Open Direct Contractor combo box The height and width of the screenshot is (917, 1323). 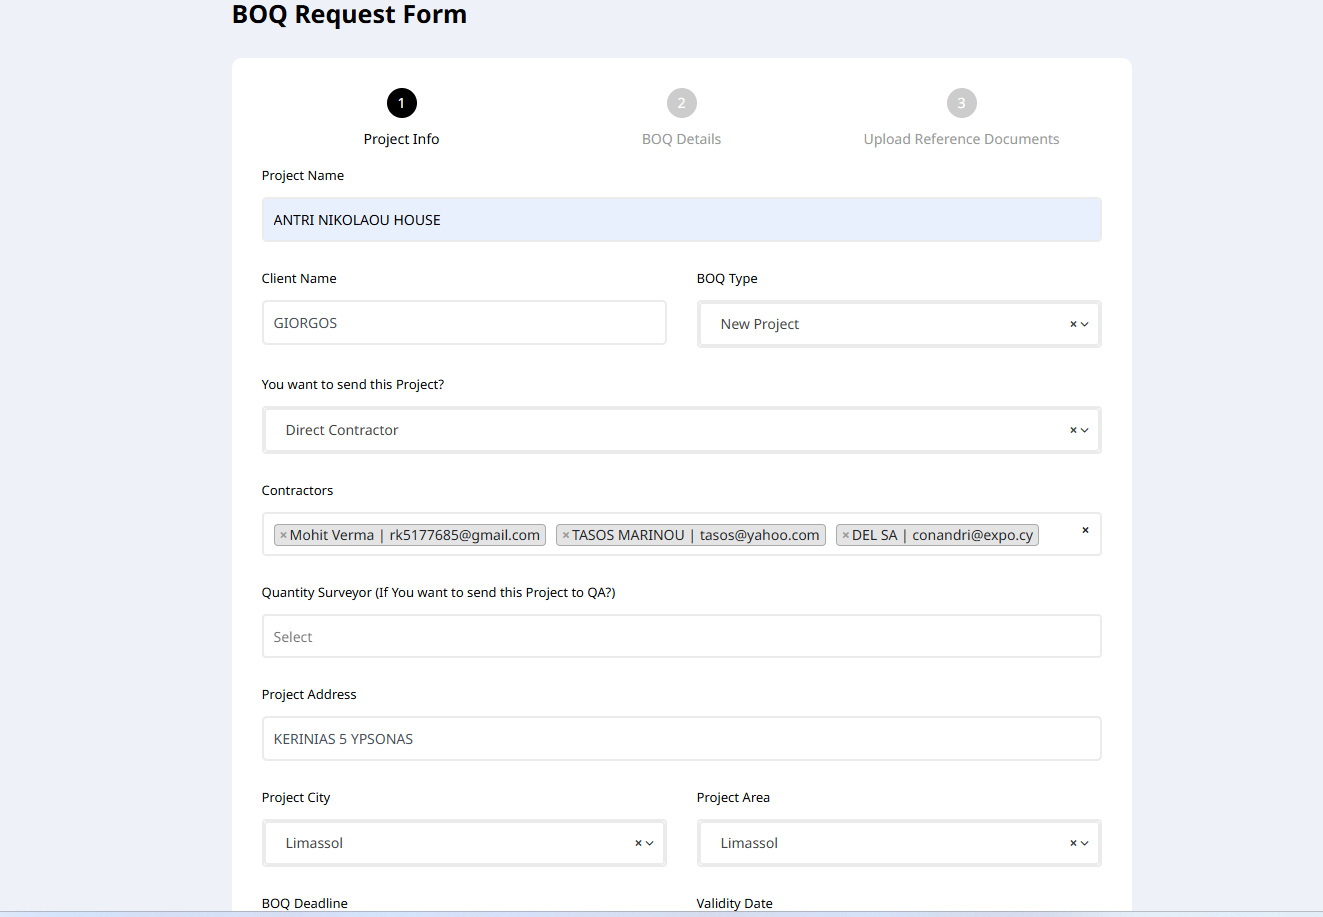(681, 430)
